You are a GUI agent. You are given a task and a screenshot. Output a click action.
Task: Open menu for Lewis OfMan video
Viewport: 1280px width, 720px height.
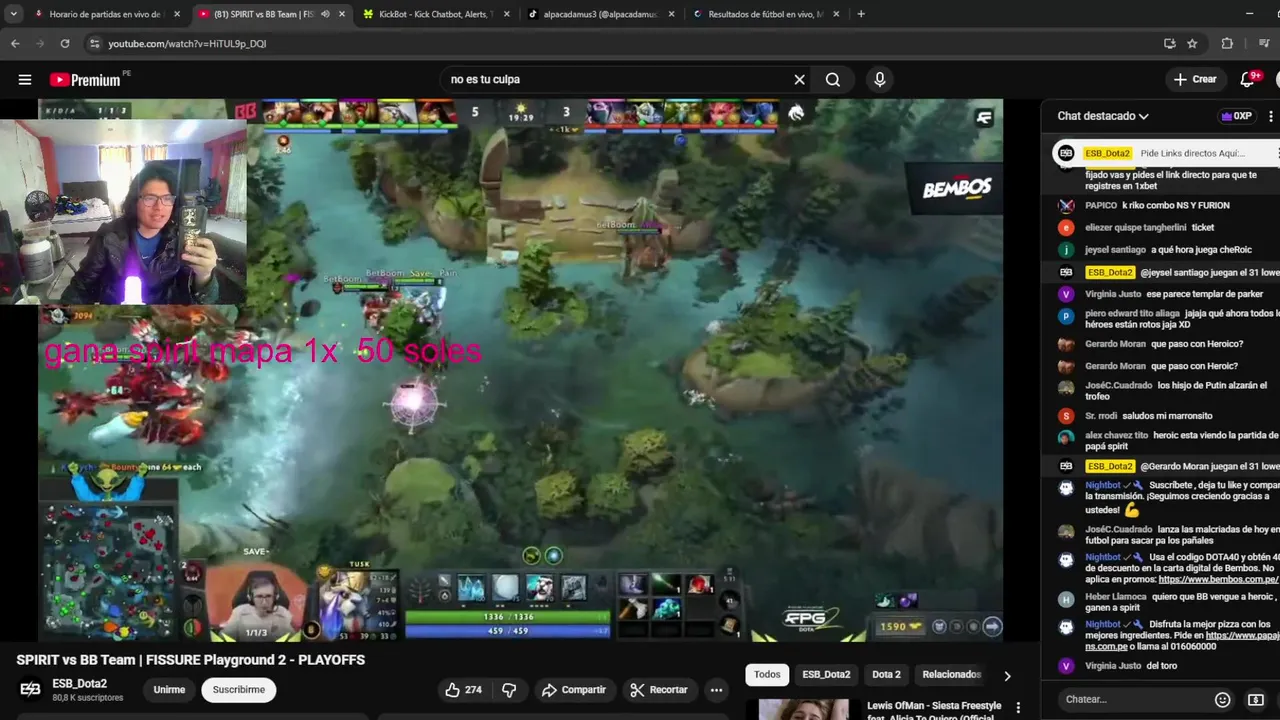[1018, 708]
